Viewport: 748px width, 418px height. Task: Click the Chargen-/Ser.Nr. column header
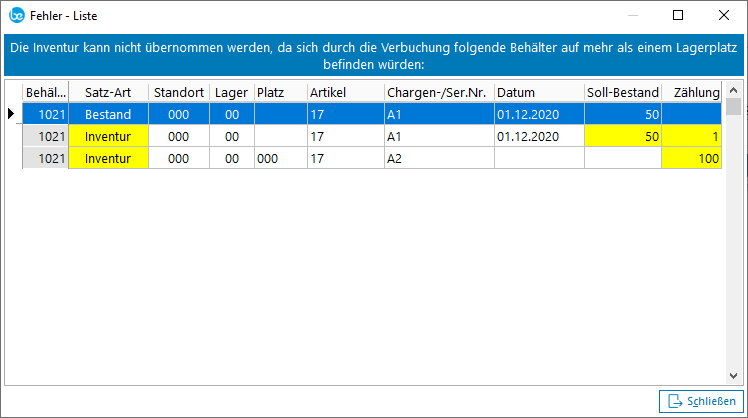(x=437, y=93)
